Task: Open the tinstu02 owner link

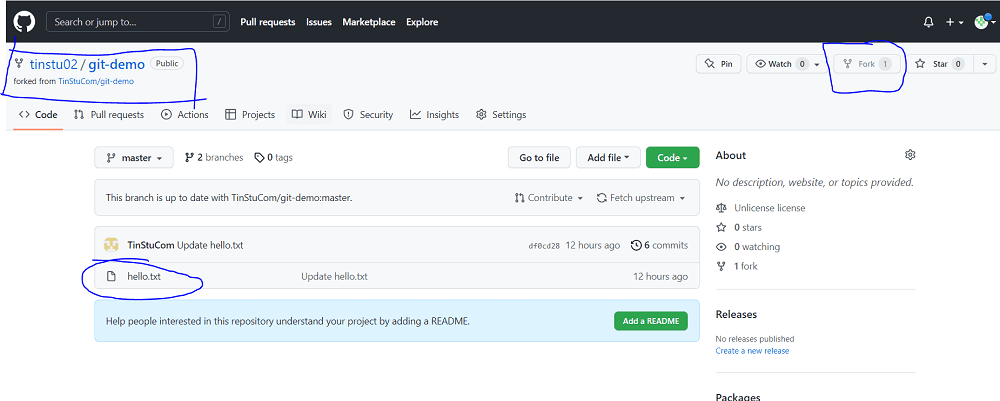Action: click(54, 64)
